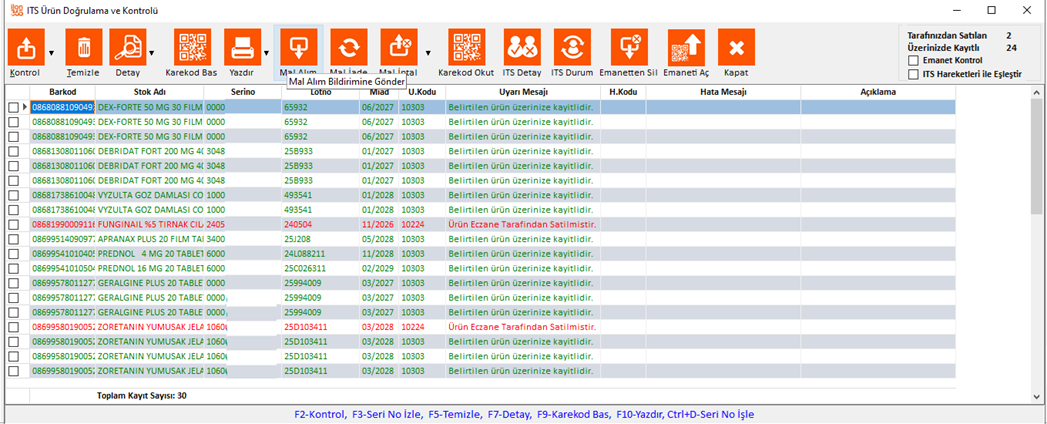
Task: Click the Kapat button
Action: 736,47
